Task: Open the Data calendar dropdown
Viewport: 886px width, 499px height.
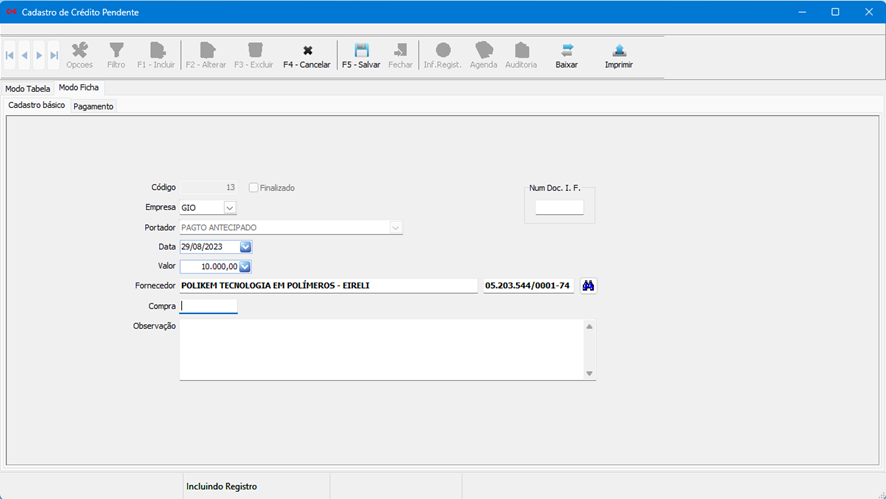Action: [x=245, y=247]
